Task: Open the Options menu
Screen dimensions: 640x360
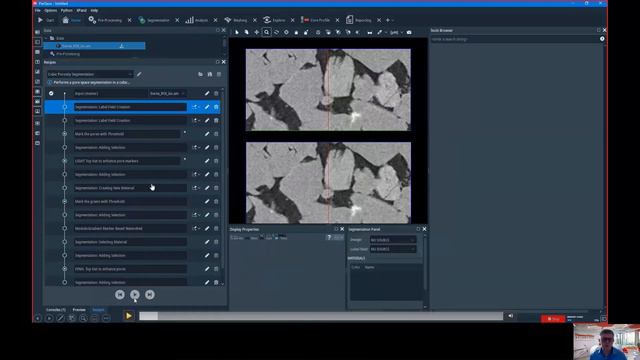Action: point(51,10)
